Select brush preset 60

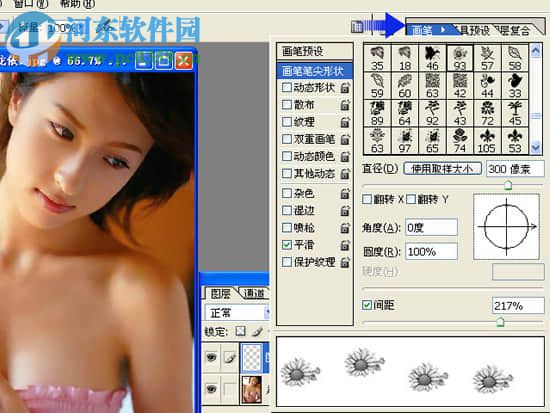(405, 86)
